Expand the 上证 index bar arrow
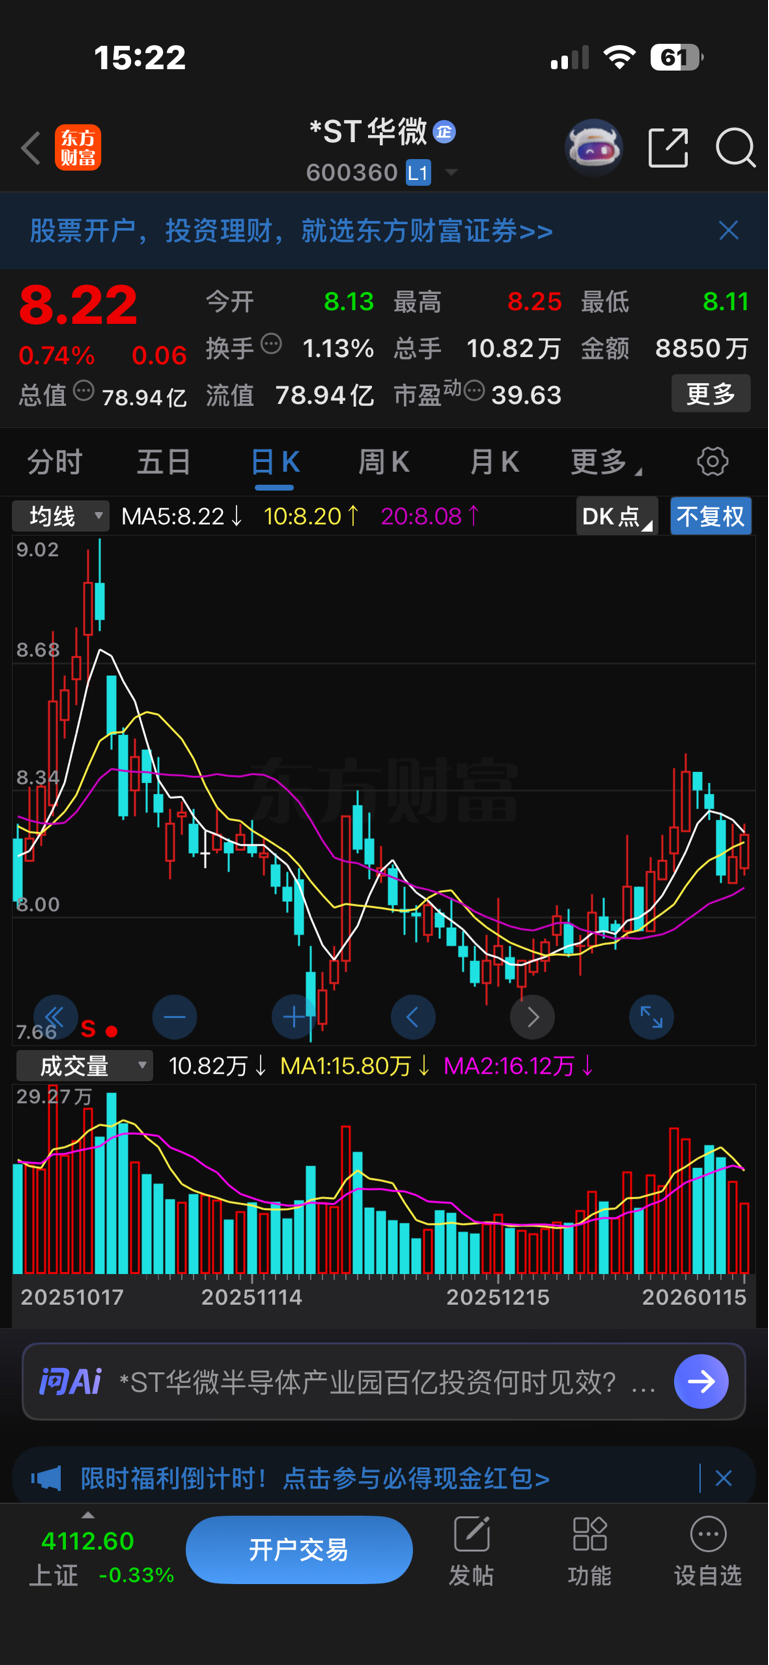Image resolution: width=769 pixels, height=1665 pixels. 88,1515
